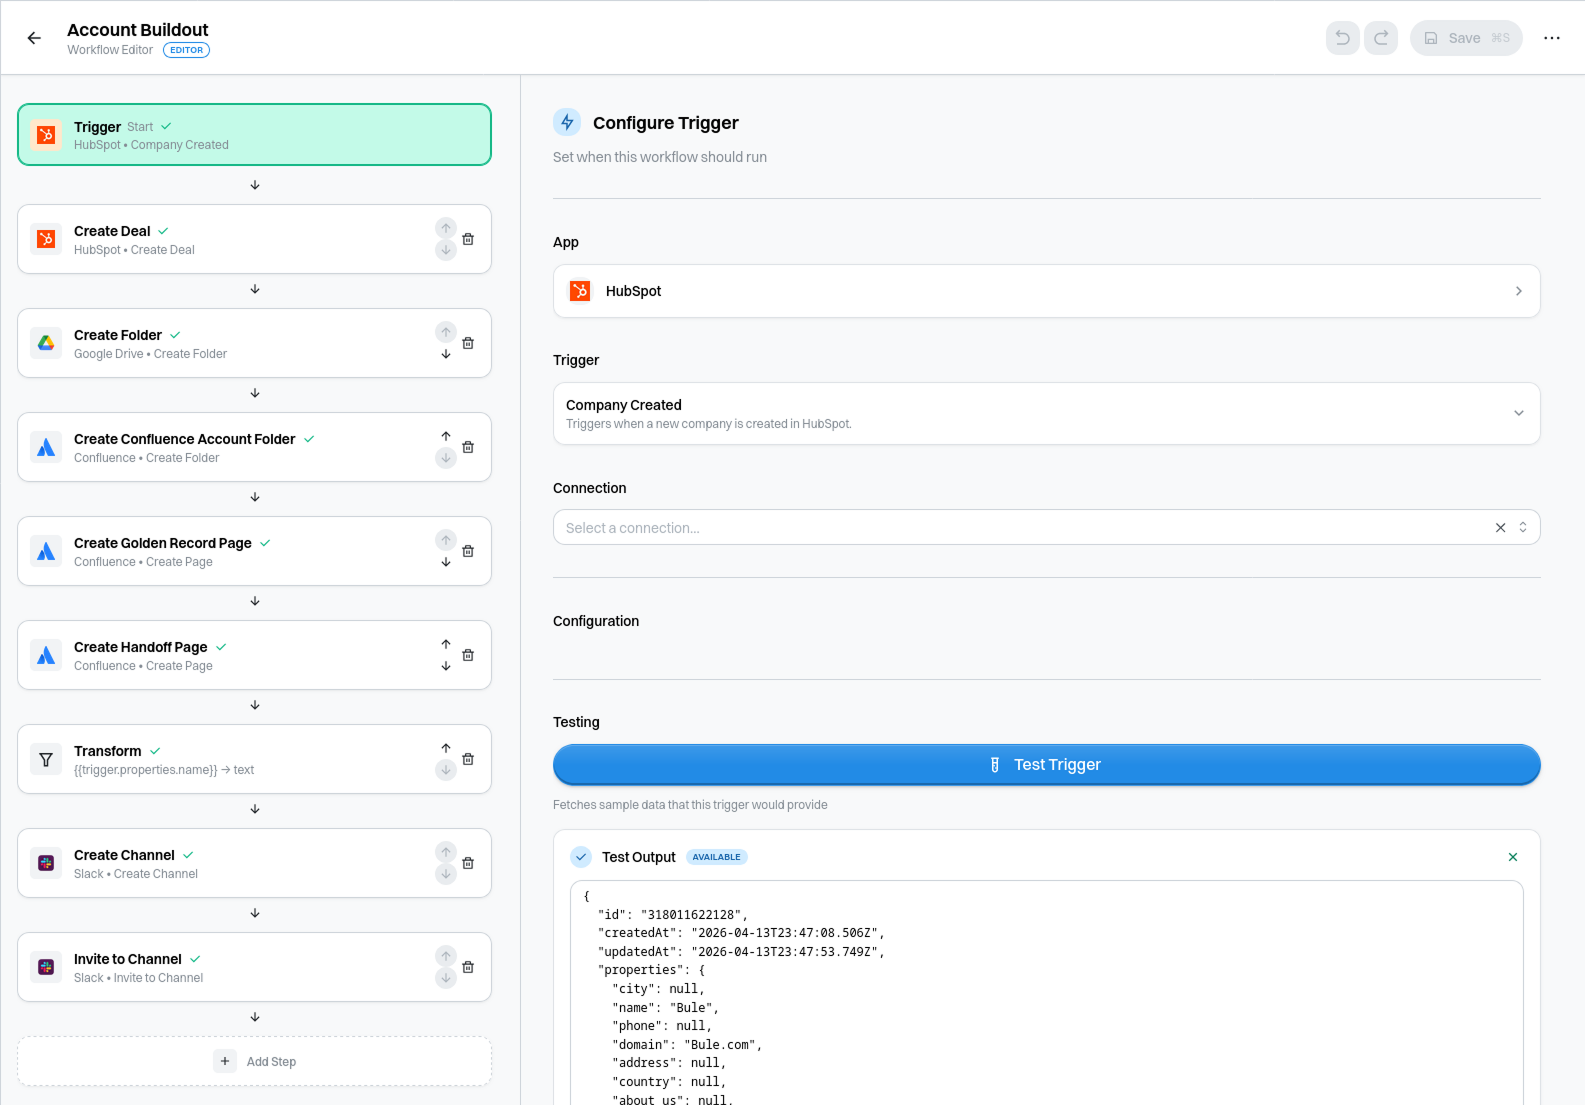Undo the last workflow change
This screenshot has width=1585, height=1105.
point(1343,38)
